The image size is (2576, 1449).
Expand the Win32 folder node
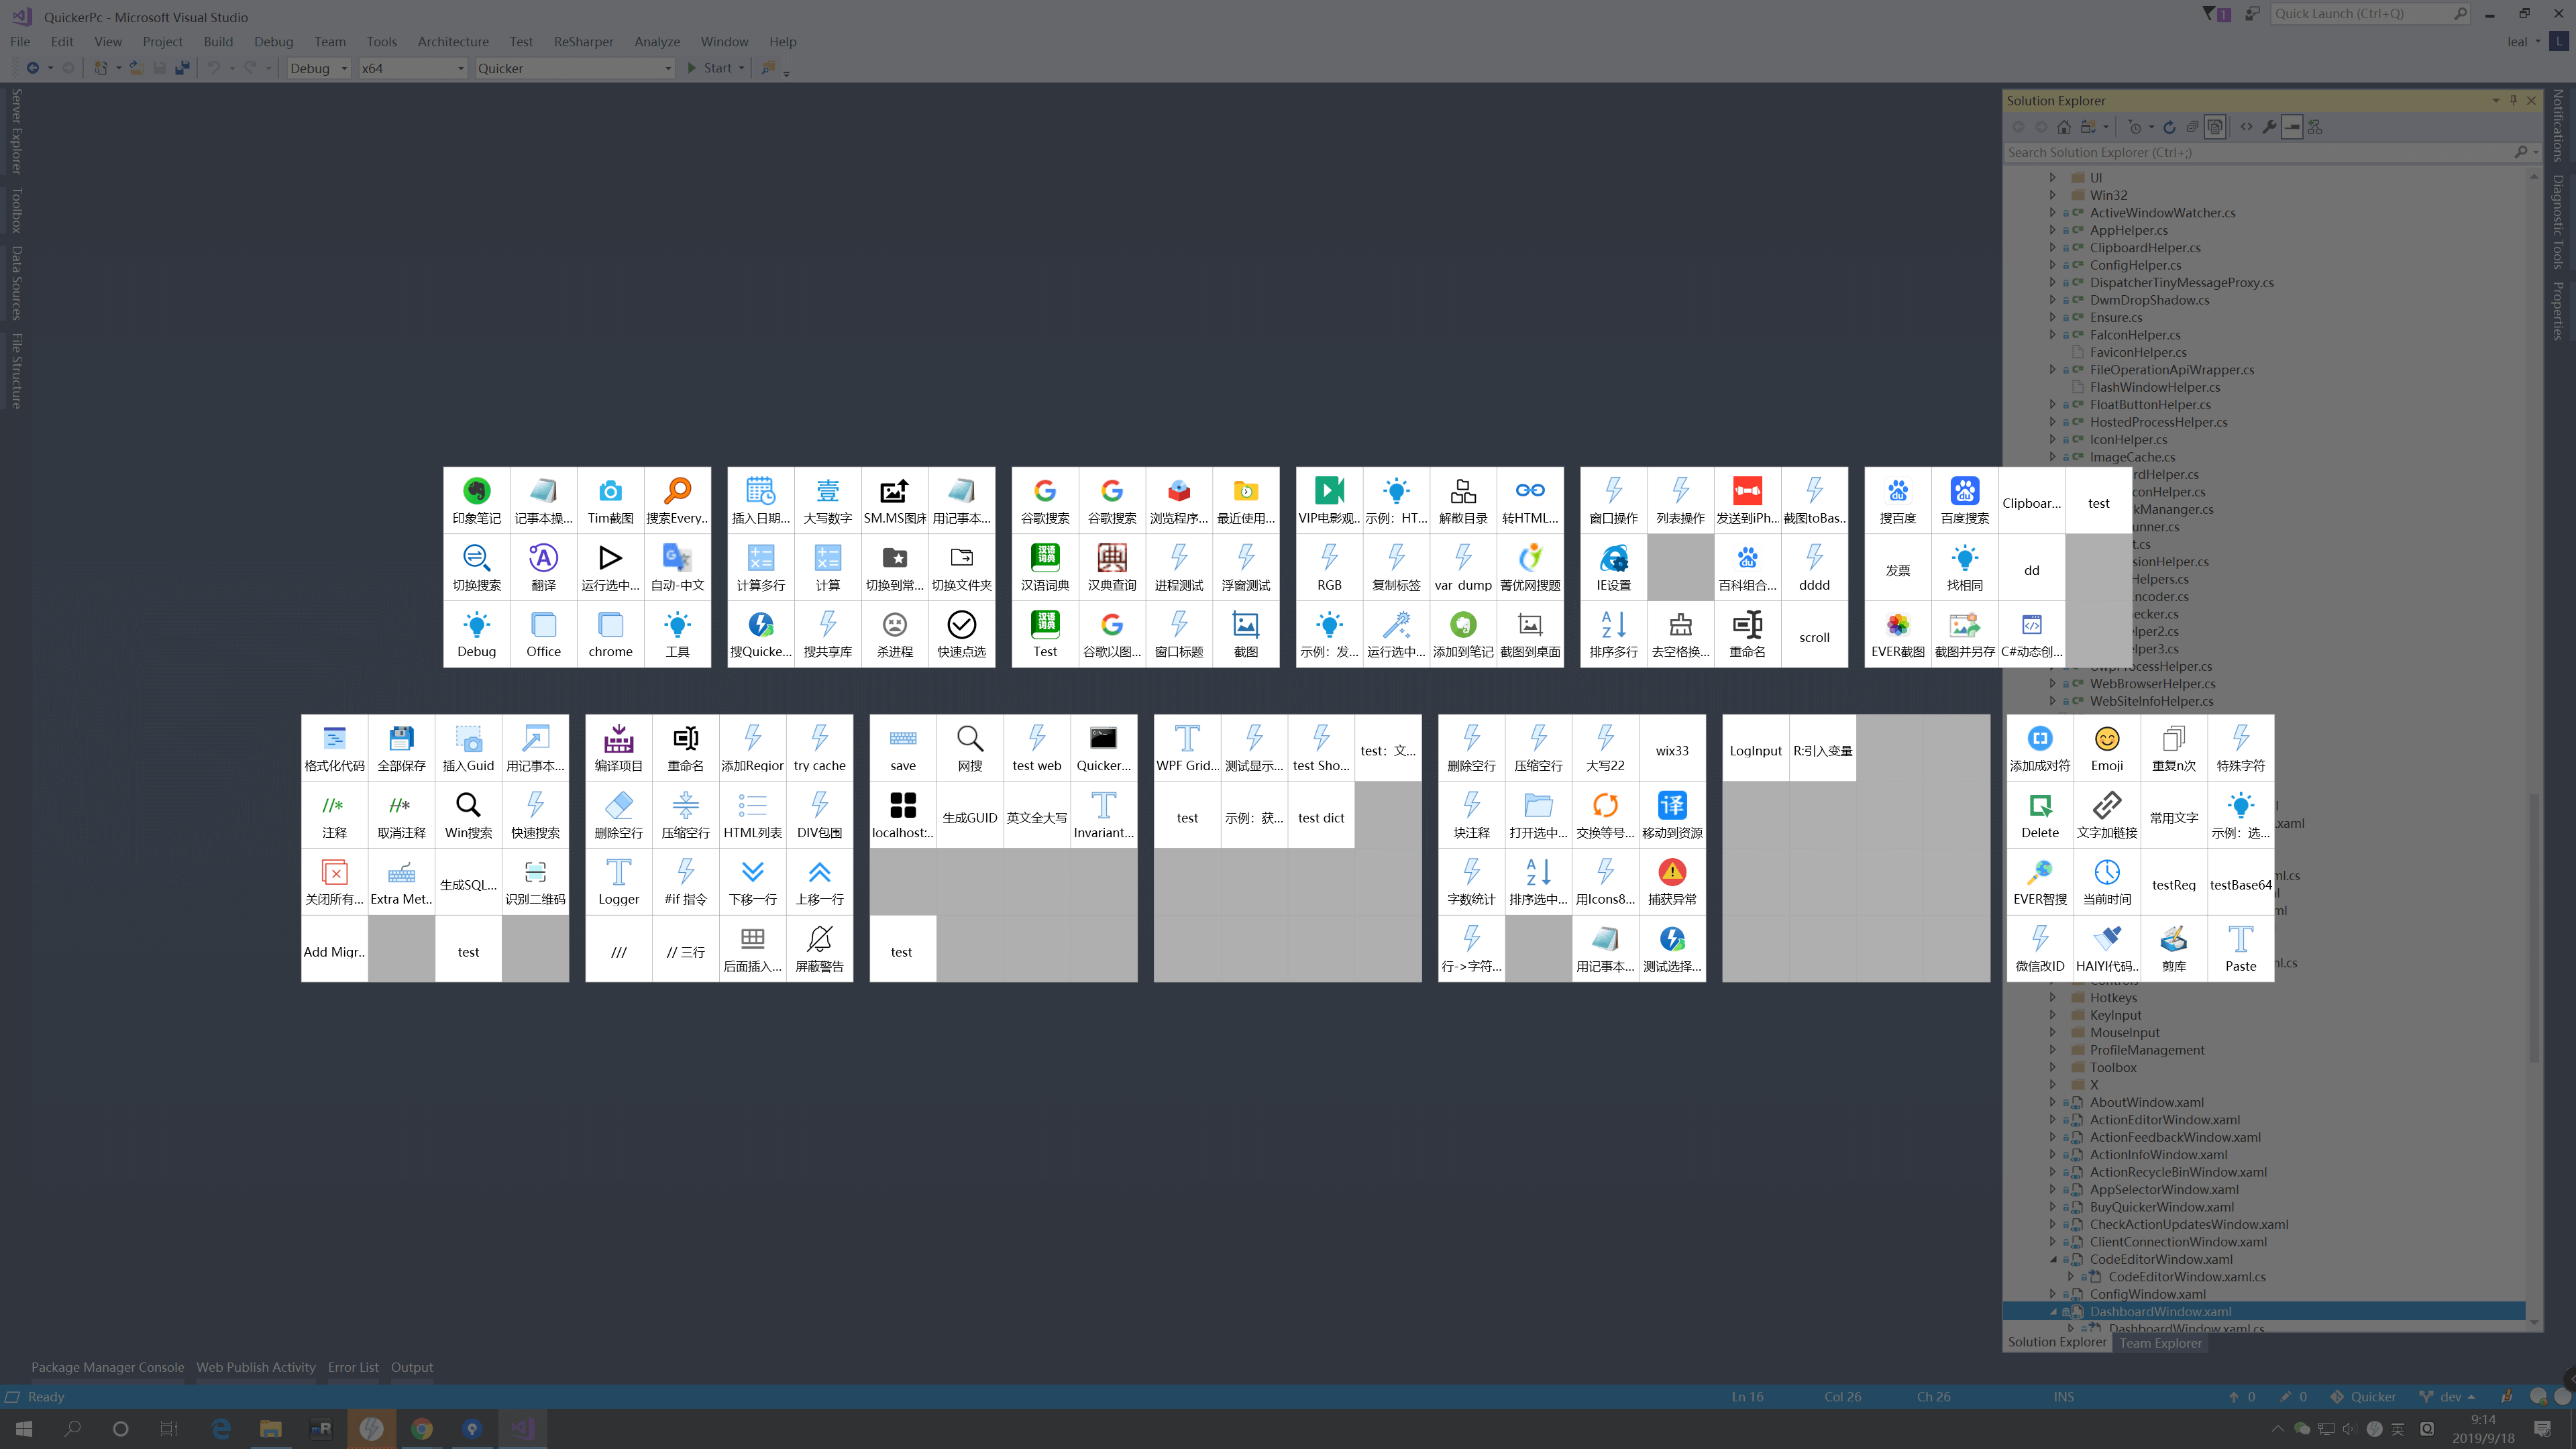click(x=2053, y=195)
